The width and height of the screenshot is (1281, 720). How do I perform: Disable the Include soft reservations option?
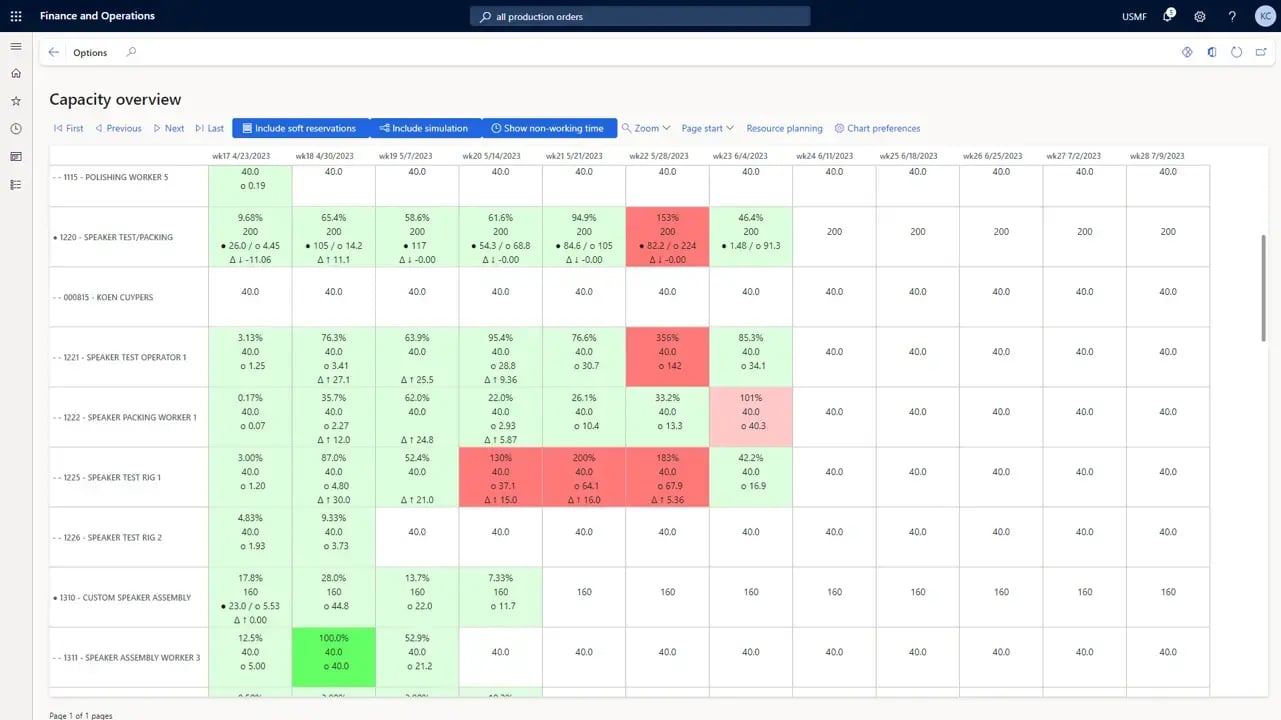coord(299,128)
